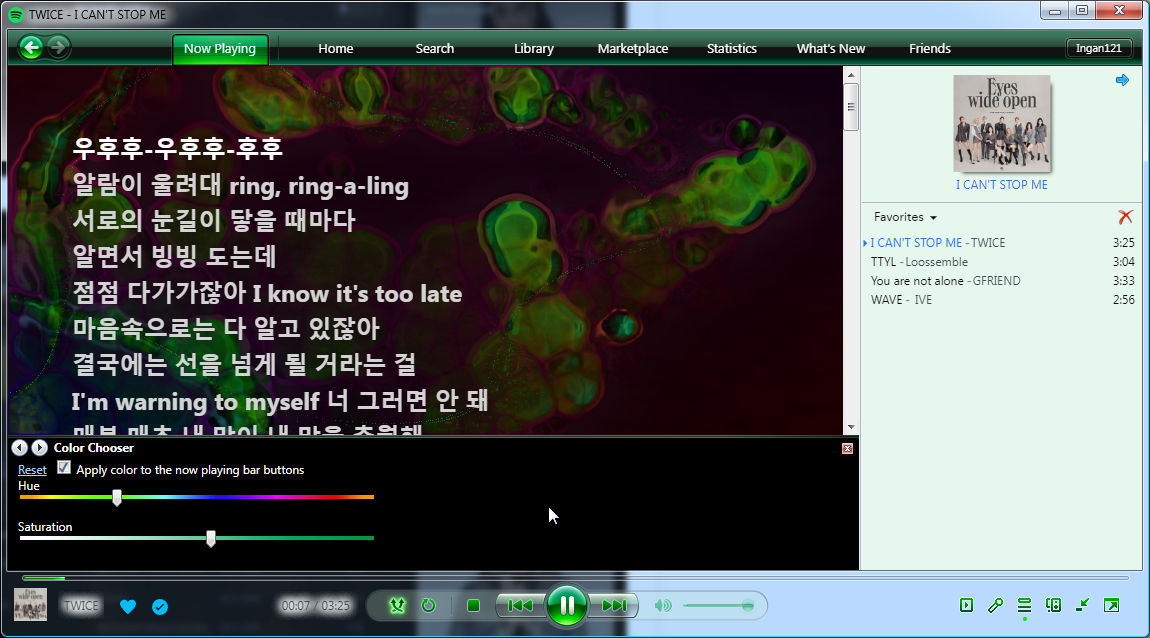1150x638 pixels.
Task: Click the 00:07 / 03:25 time display
Action: [x=315, y=606]
